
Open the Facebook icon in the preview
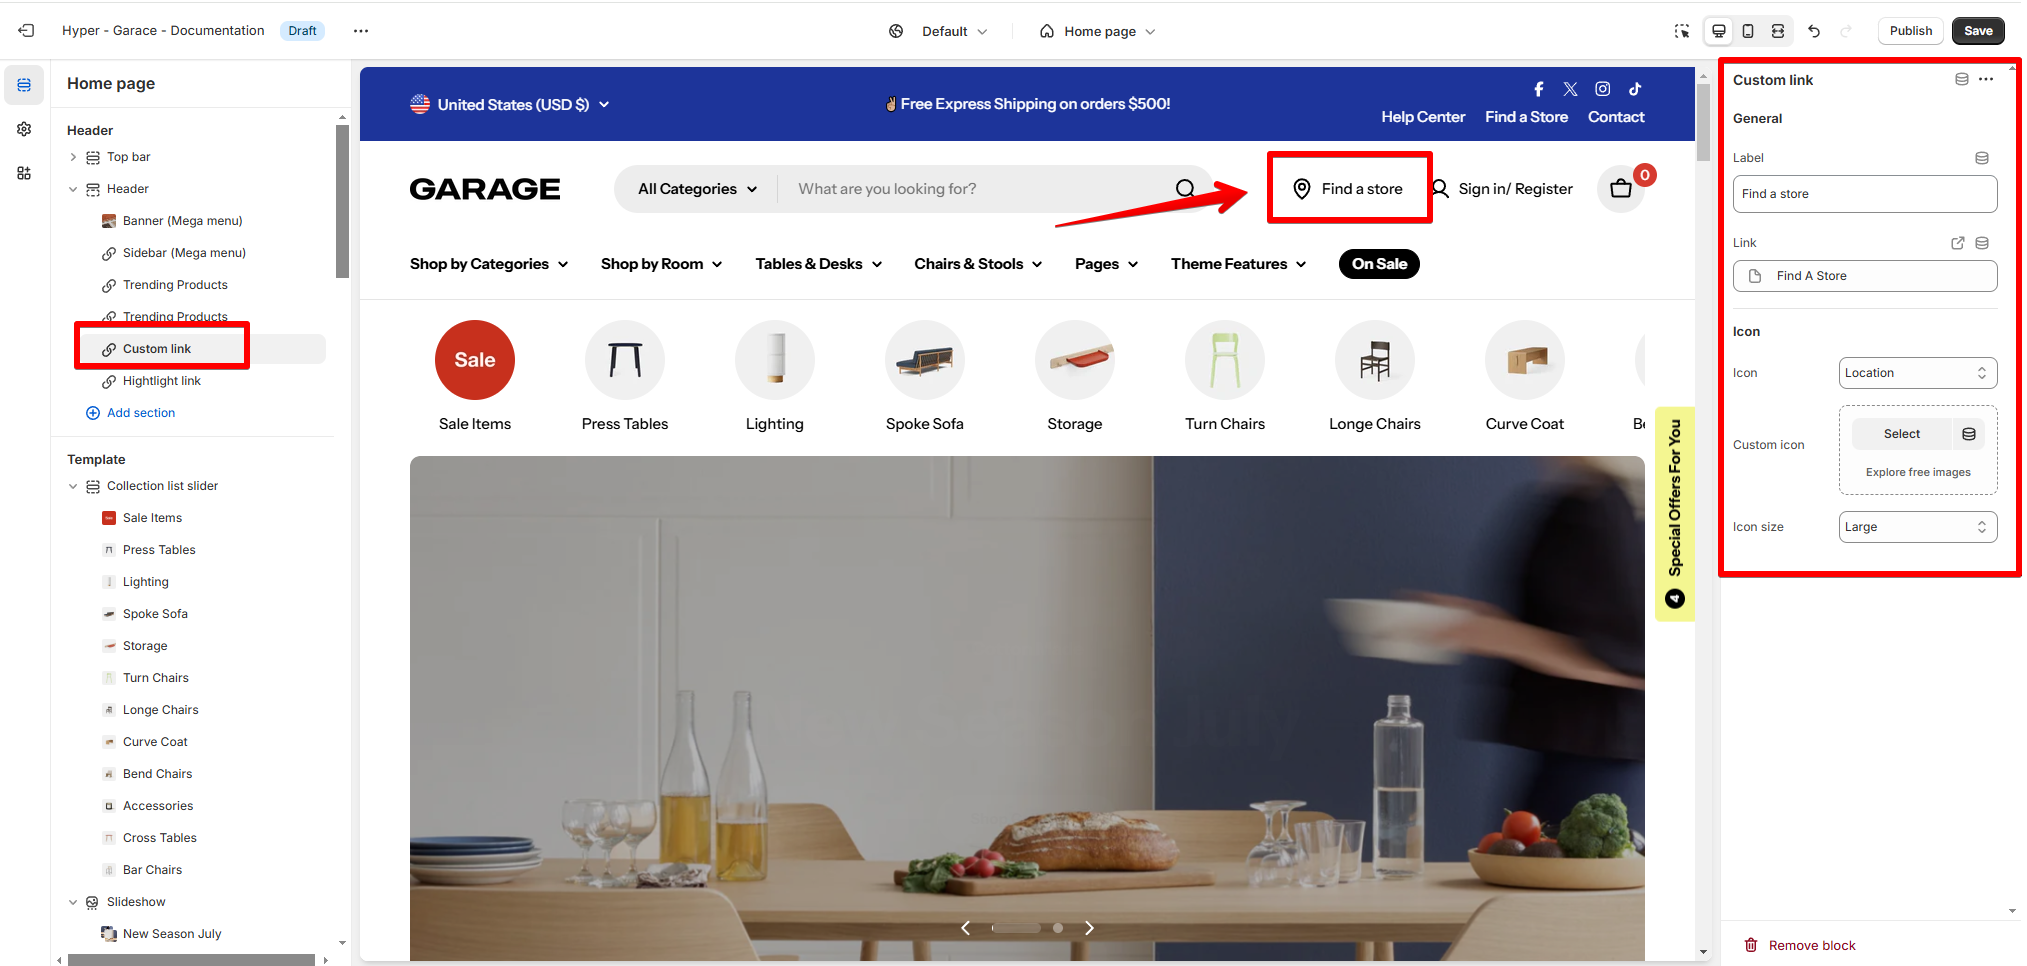[x=1539, y=89]
